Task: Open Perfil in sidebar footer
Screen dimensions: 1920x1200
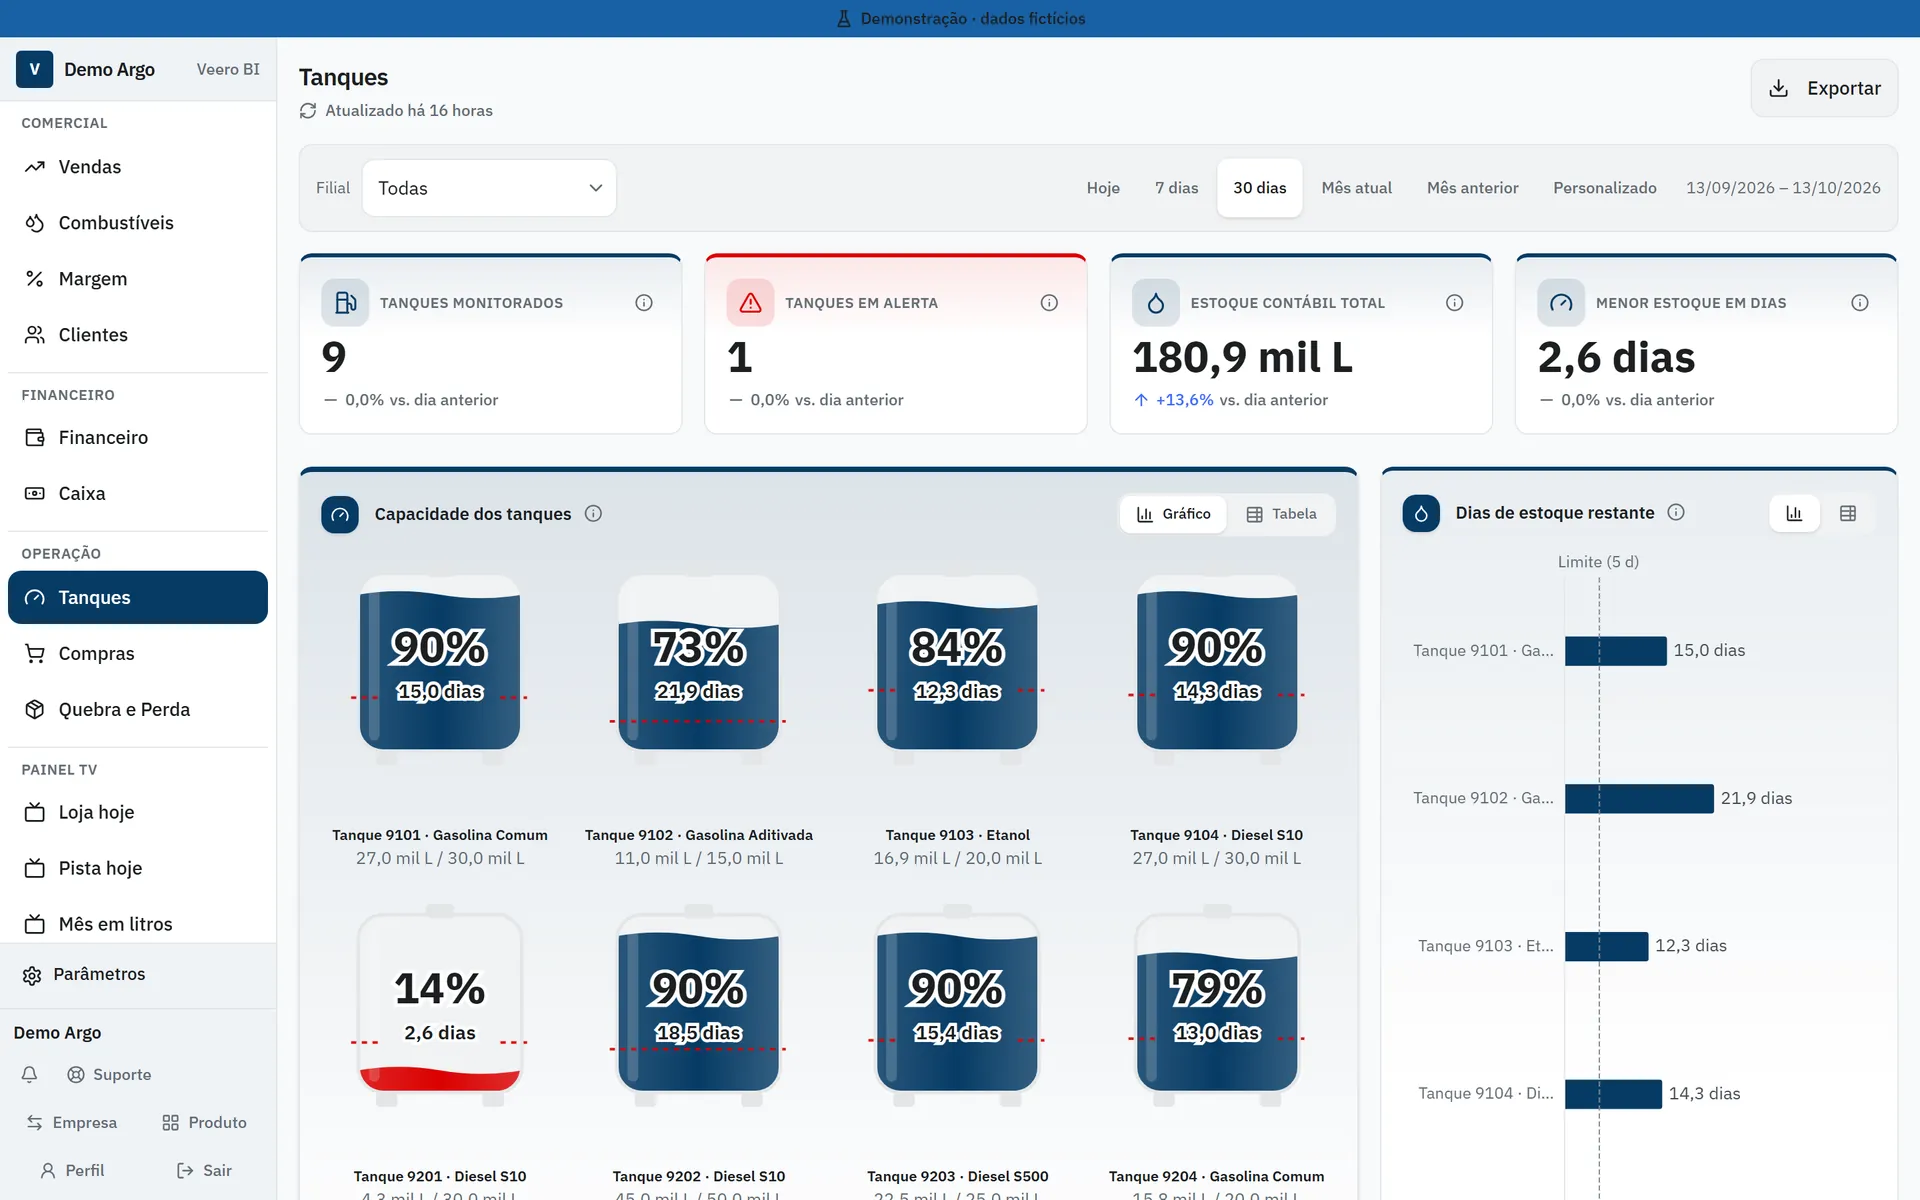Action: 72,1171
